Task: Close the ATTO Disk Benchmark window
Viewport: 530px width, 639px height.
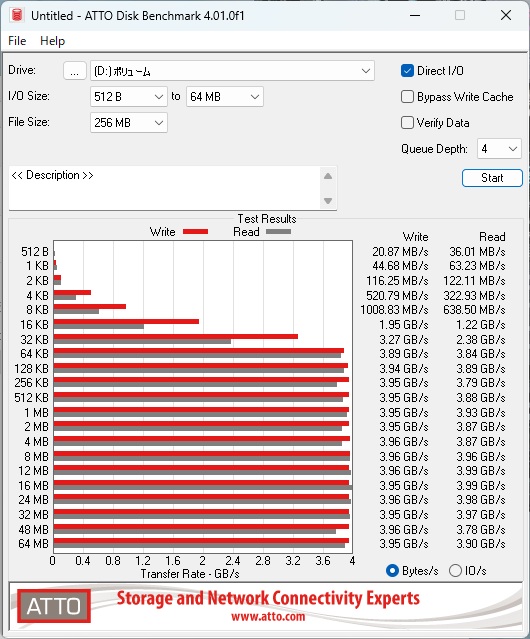Action: (x=506, y=15)
